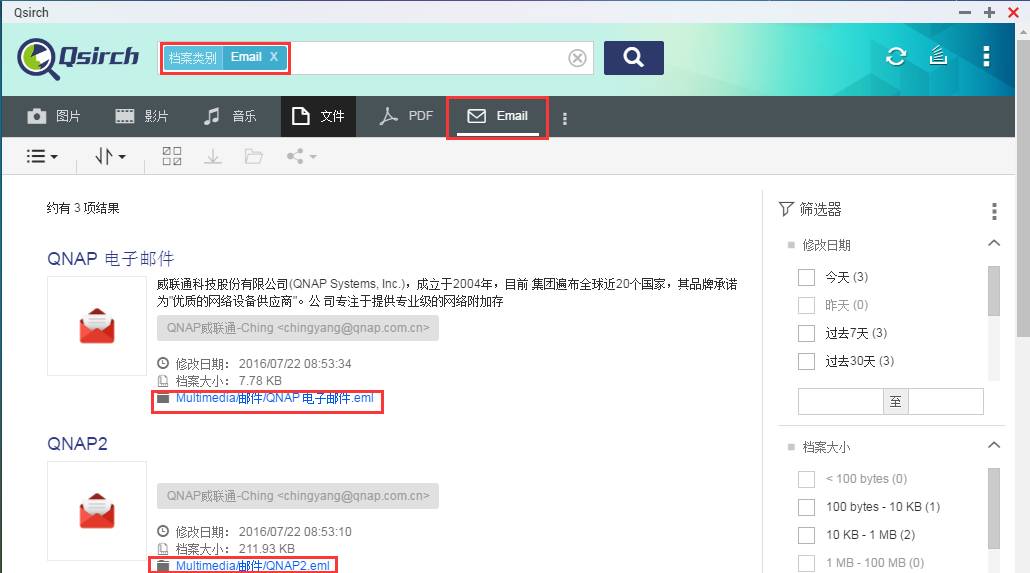Click the magnifier search button
The height and width of the screenshot is (573, 1030).
633,58
